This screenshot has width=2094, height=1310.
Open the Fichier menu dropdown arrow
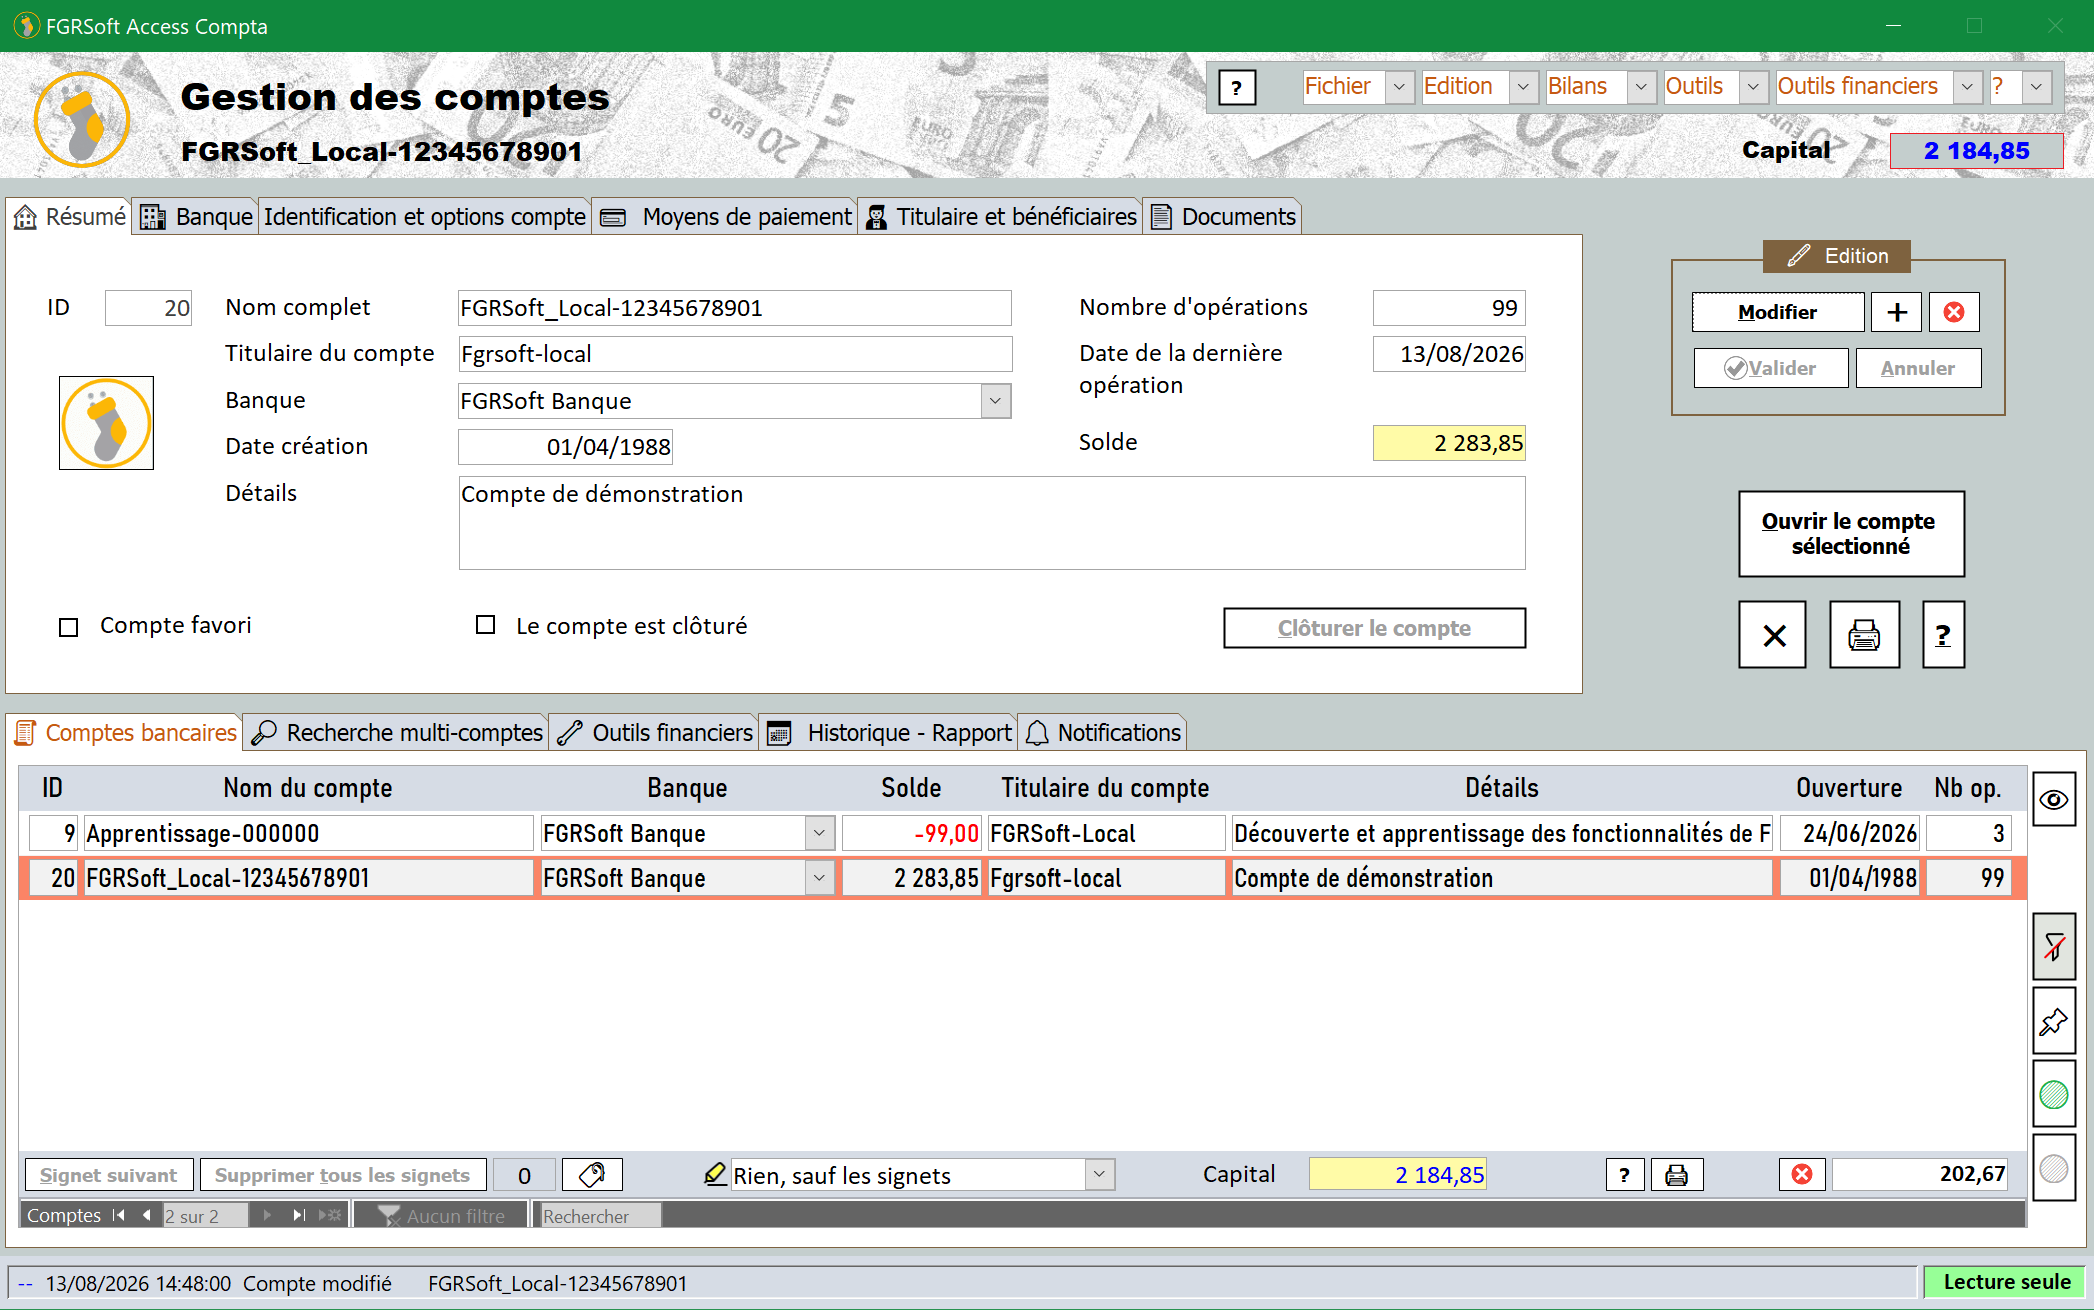(1399, 87)
